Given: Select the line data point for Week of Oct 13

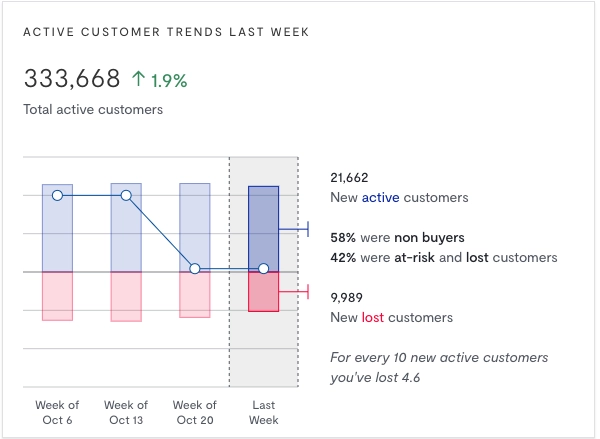Looking at the screenshot, I should tap(126, 195).
